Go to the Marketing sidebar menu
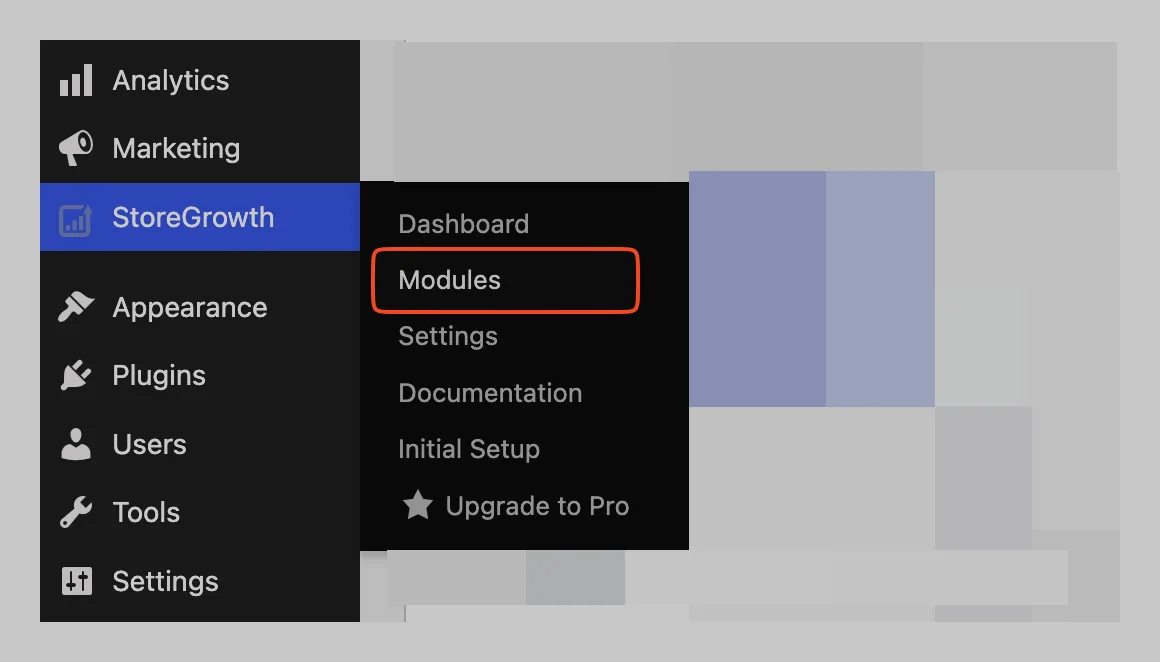This screenshot has width=1160, height=662. (176, 149)
